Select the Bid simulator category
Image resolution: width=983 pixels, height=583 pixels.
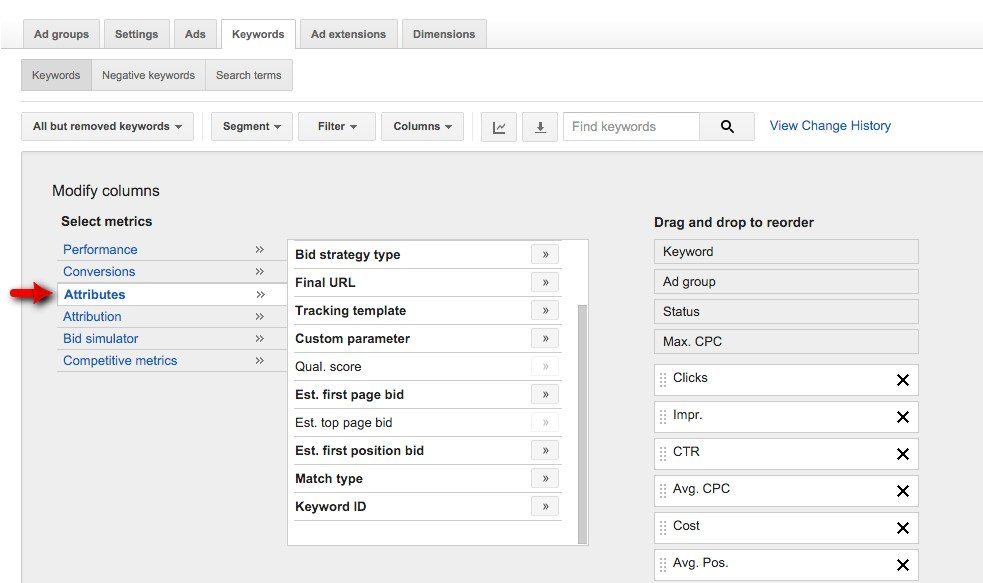[x=98, y=338]
